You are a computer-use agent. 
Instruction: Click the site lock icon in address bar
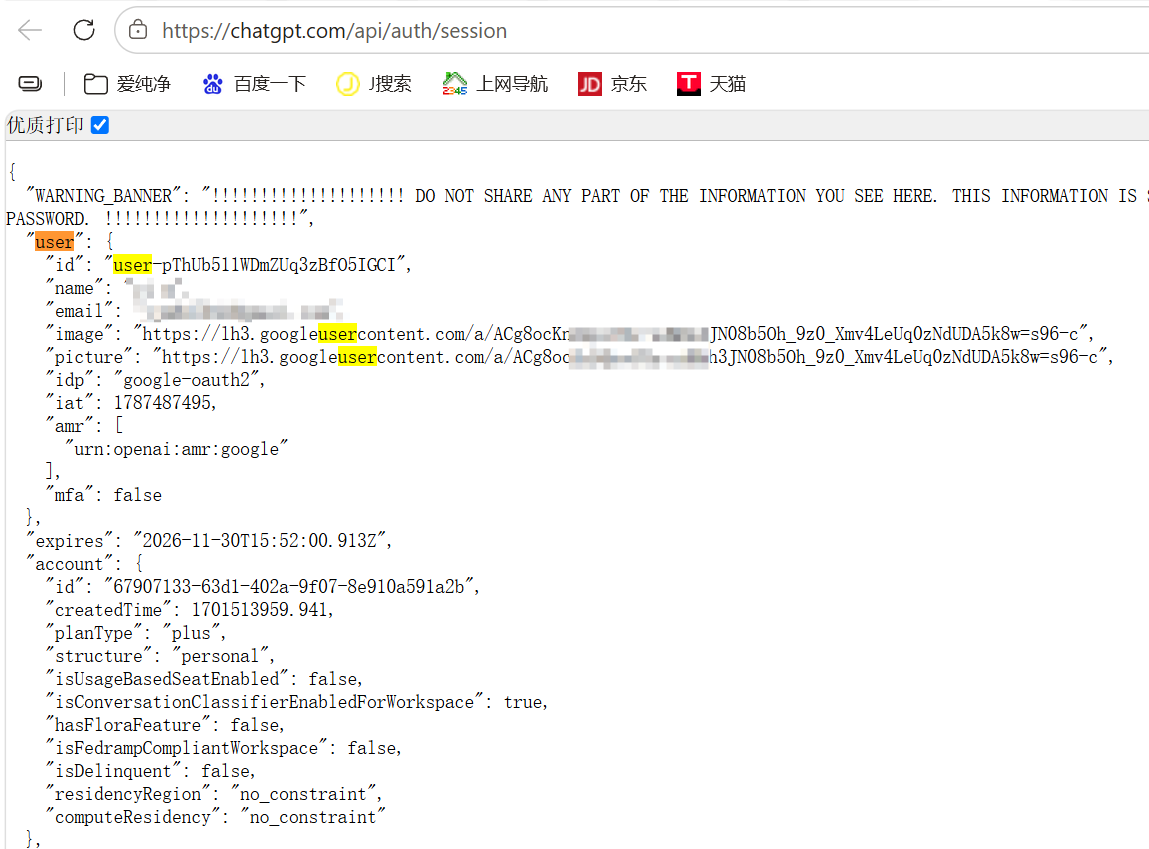tap(138, 30)
